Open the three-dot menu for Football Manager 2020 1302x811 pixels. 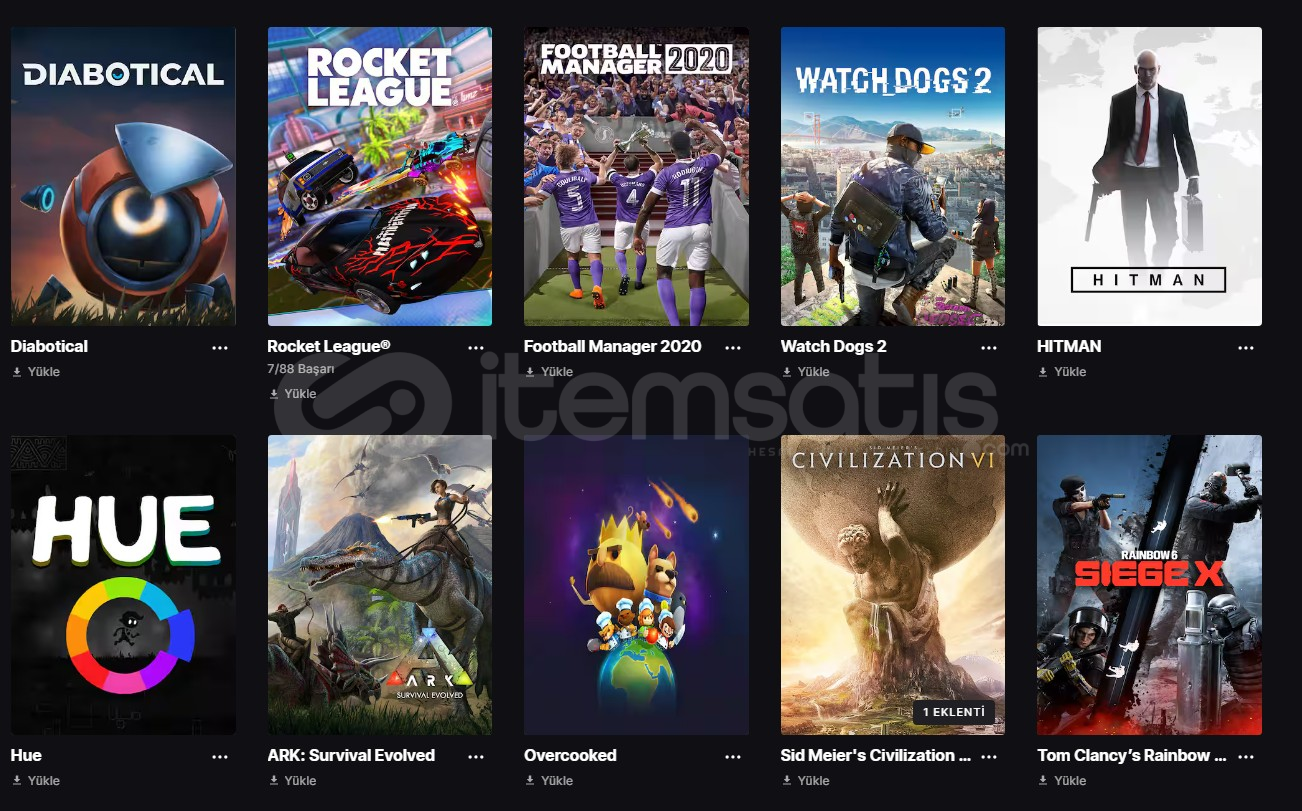[x=733, y=348]
